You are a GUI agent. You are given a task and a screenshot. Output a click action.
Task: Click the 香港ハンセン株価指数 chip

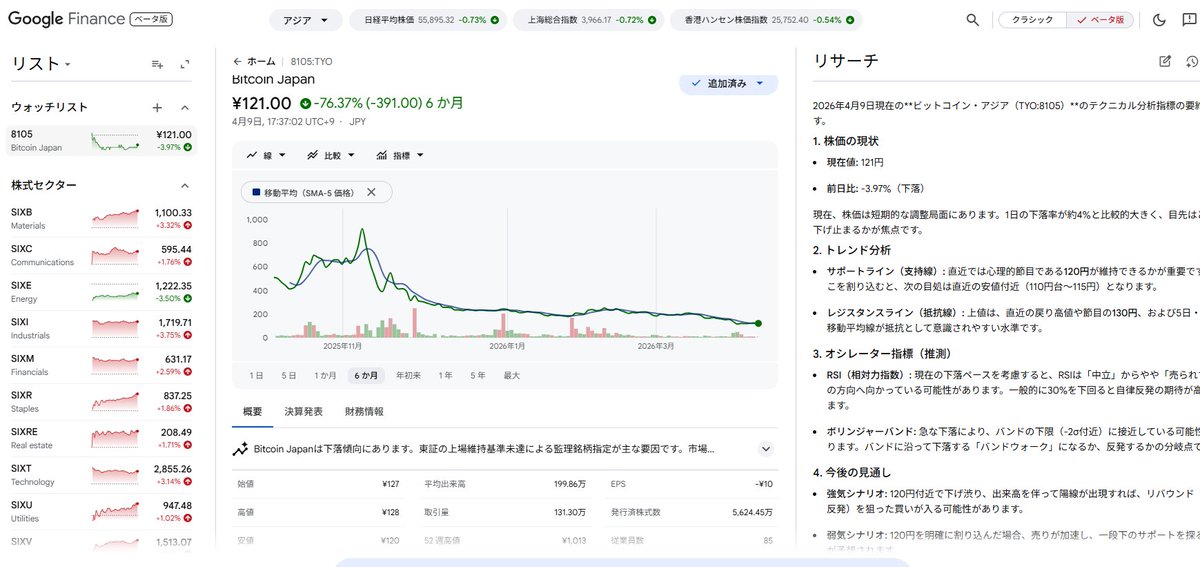[765, 20]
